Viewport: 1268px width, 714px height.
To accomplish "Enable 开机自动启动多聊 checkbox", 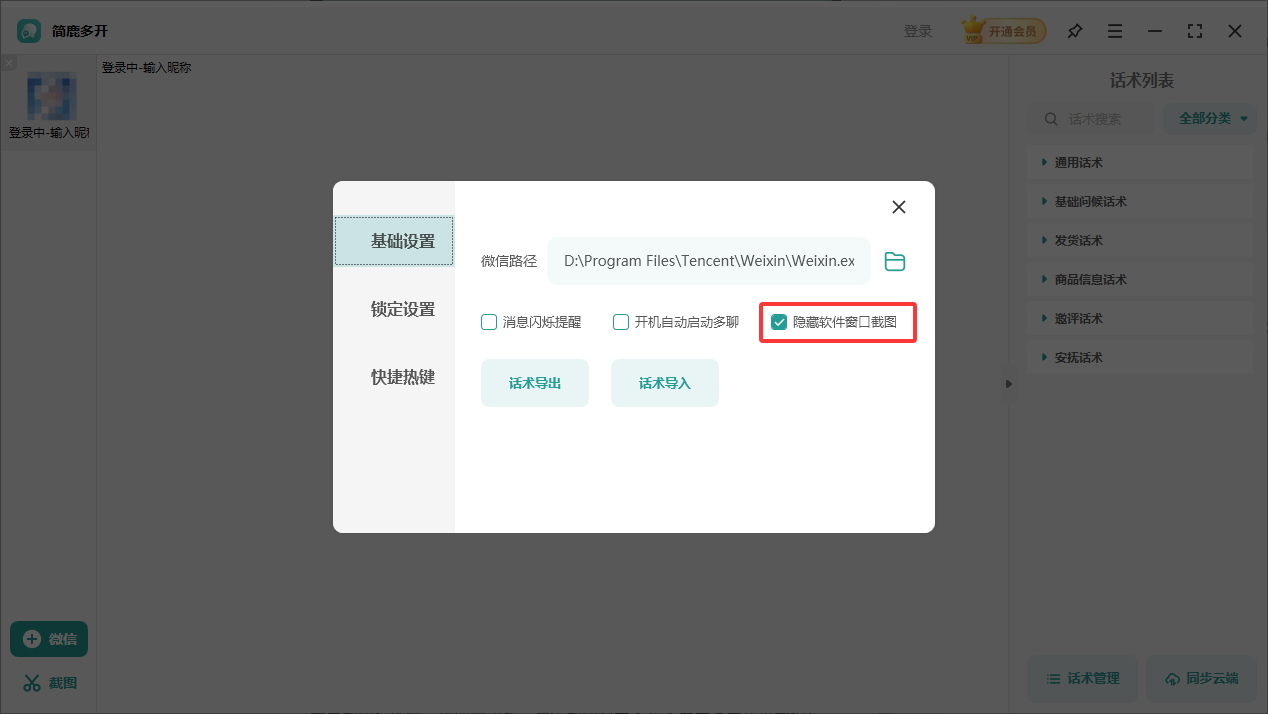I will (x=621, y=322).
